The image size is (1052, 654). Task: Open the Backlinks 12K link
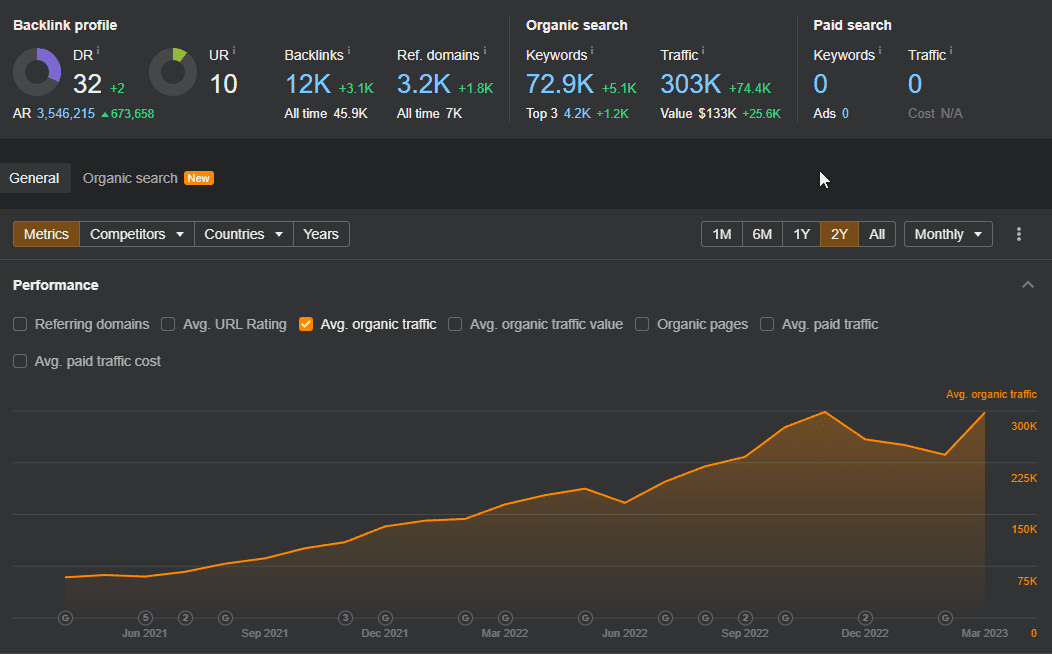pos(308,85)
